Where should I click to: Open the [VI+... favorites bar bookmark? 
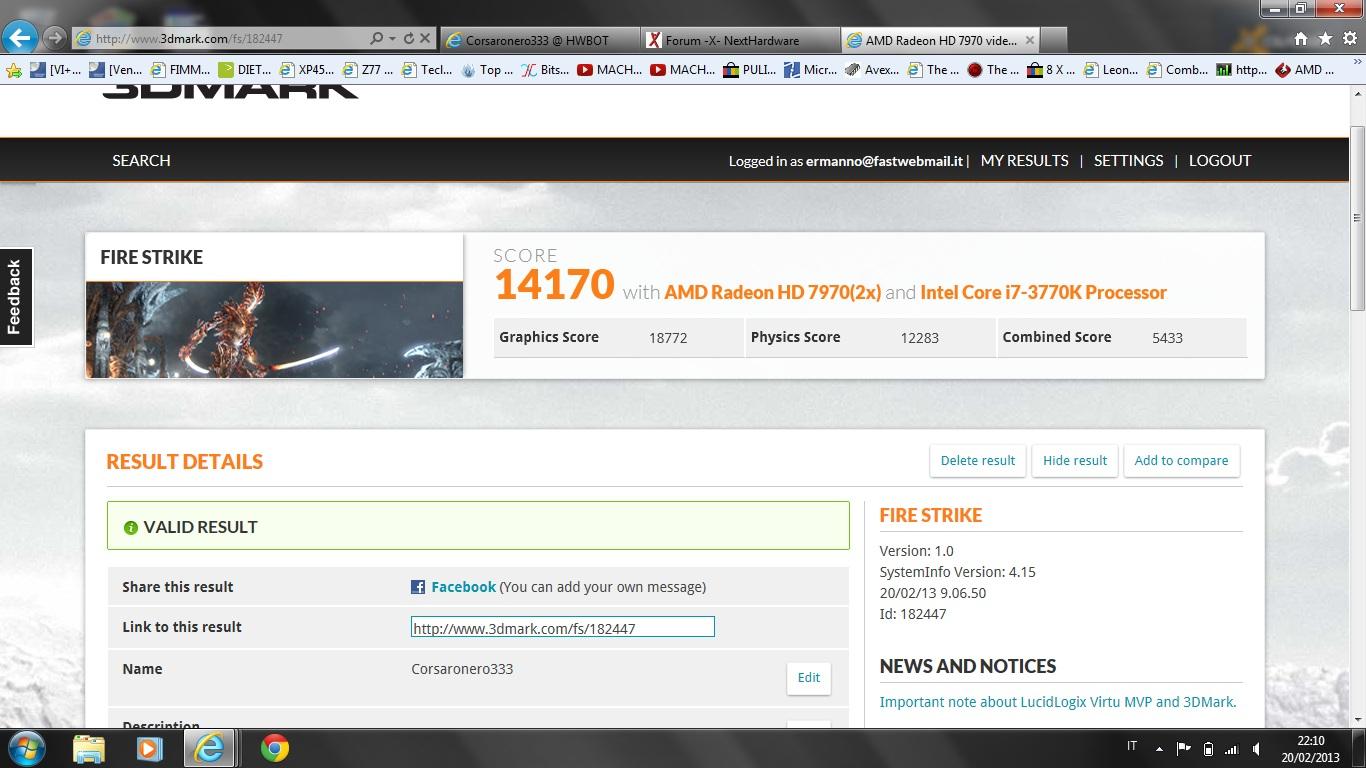tap(56, 70)
